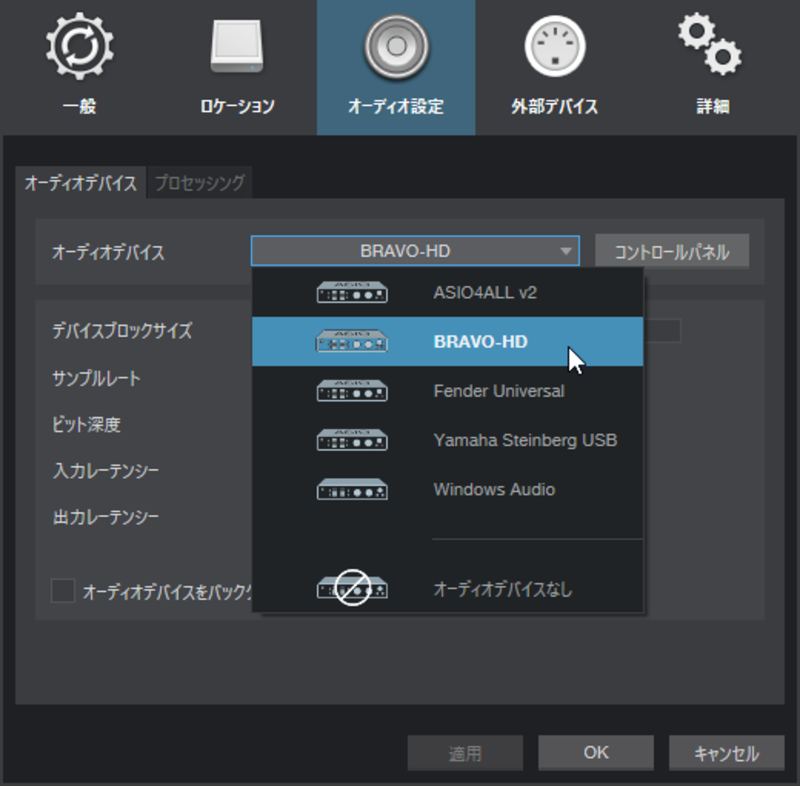Open the 一般 (General) settings icon
The width and height of the screenshot is (800, 786).
80,46
